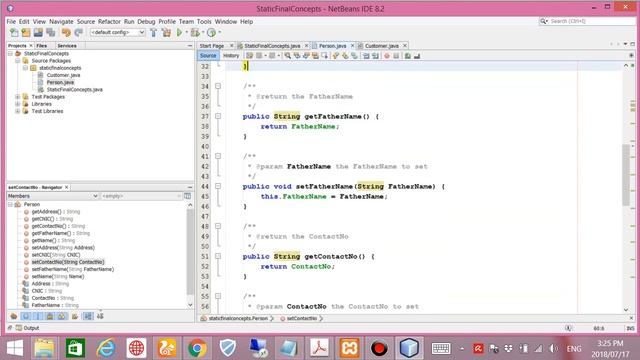
Task: Click the Open Project toolbar icon
Action: [38, 33]
